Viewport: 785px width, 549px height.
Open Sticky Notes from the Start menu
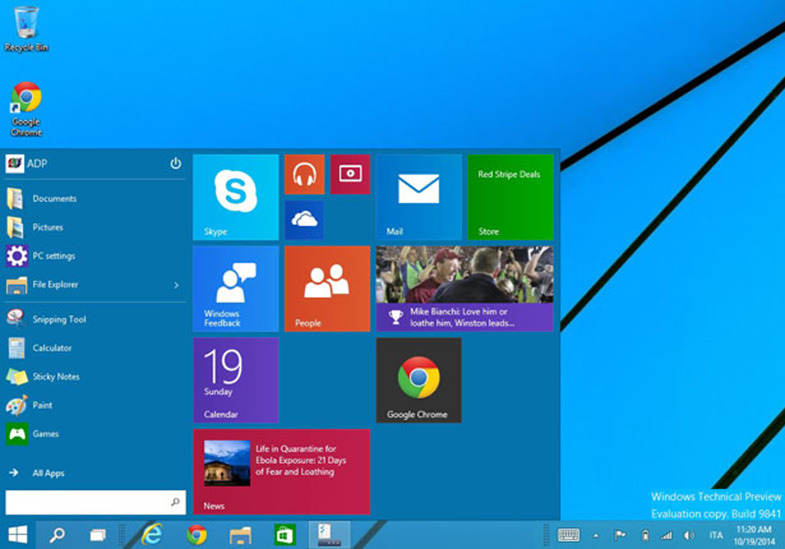[95, 376]
